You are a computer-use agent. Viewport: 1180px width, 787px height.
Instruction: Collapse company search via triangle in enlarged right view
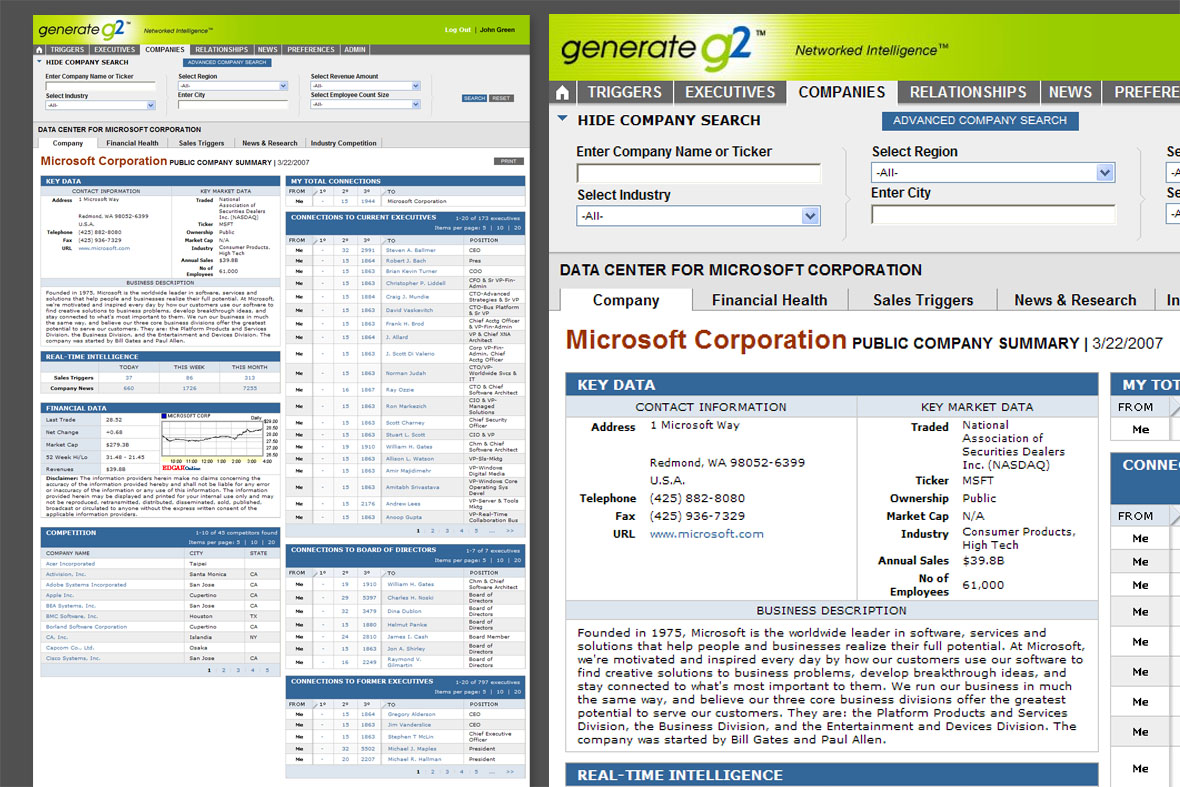pyautogui.click(x=562, y=119)
